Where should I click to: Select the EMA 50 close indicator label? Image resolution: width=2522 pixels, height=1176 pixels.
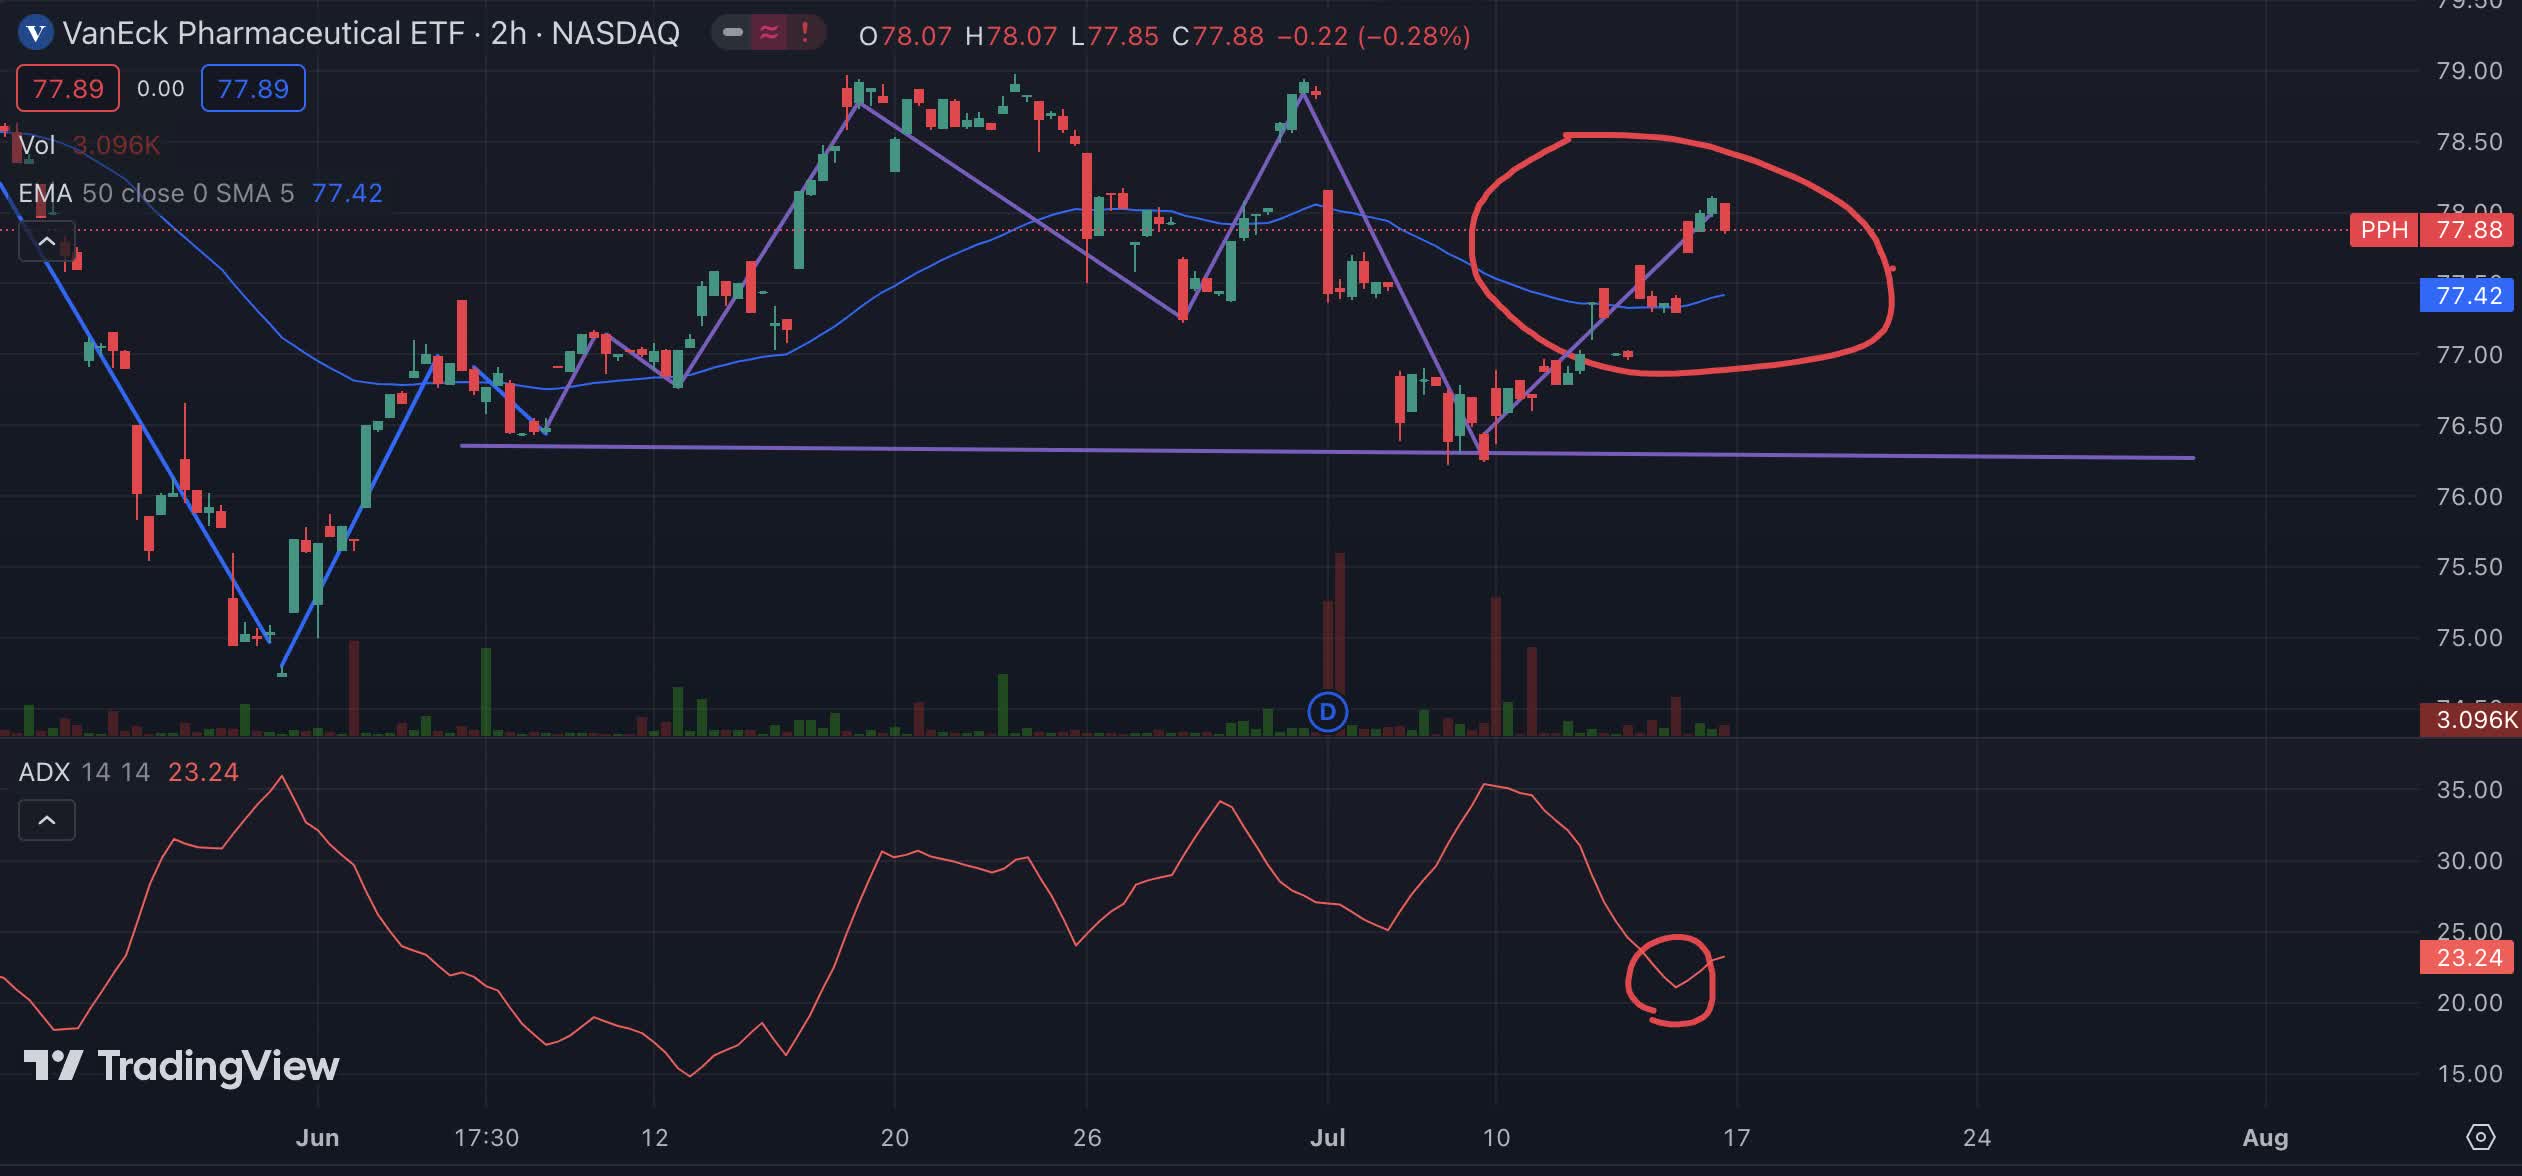[156, 193]
